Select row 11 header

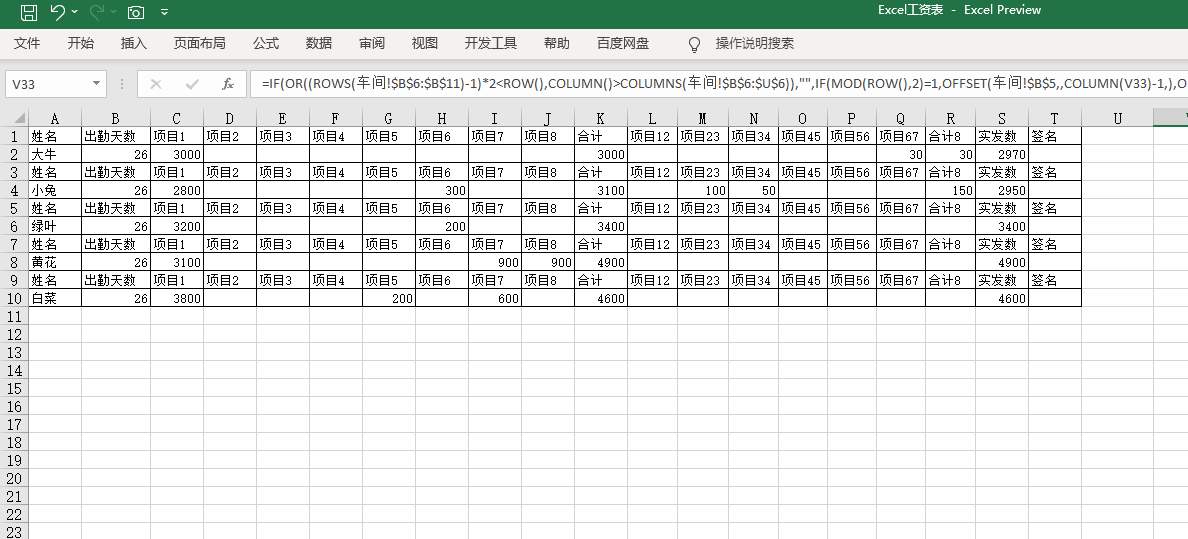[15, 316]
